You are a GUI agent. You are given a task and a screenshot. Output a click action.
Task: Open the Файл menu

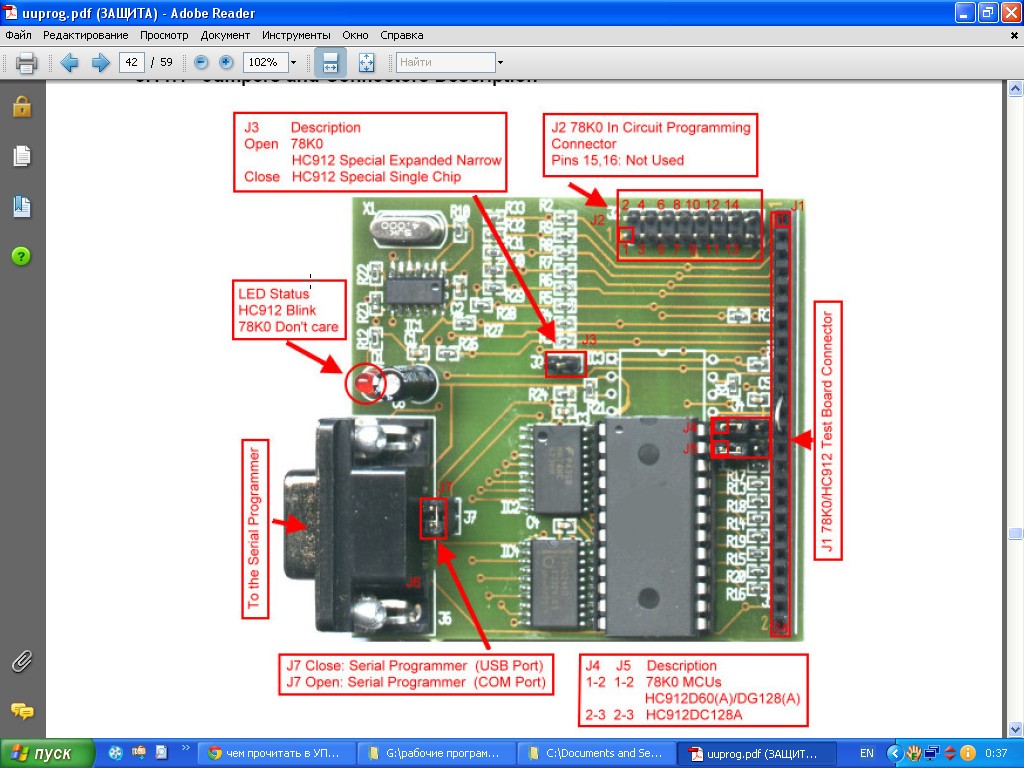coord(18,35)
